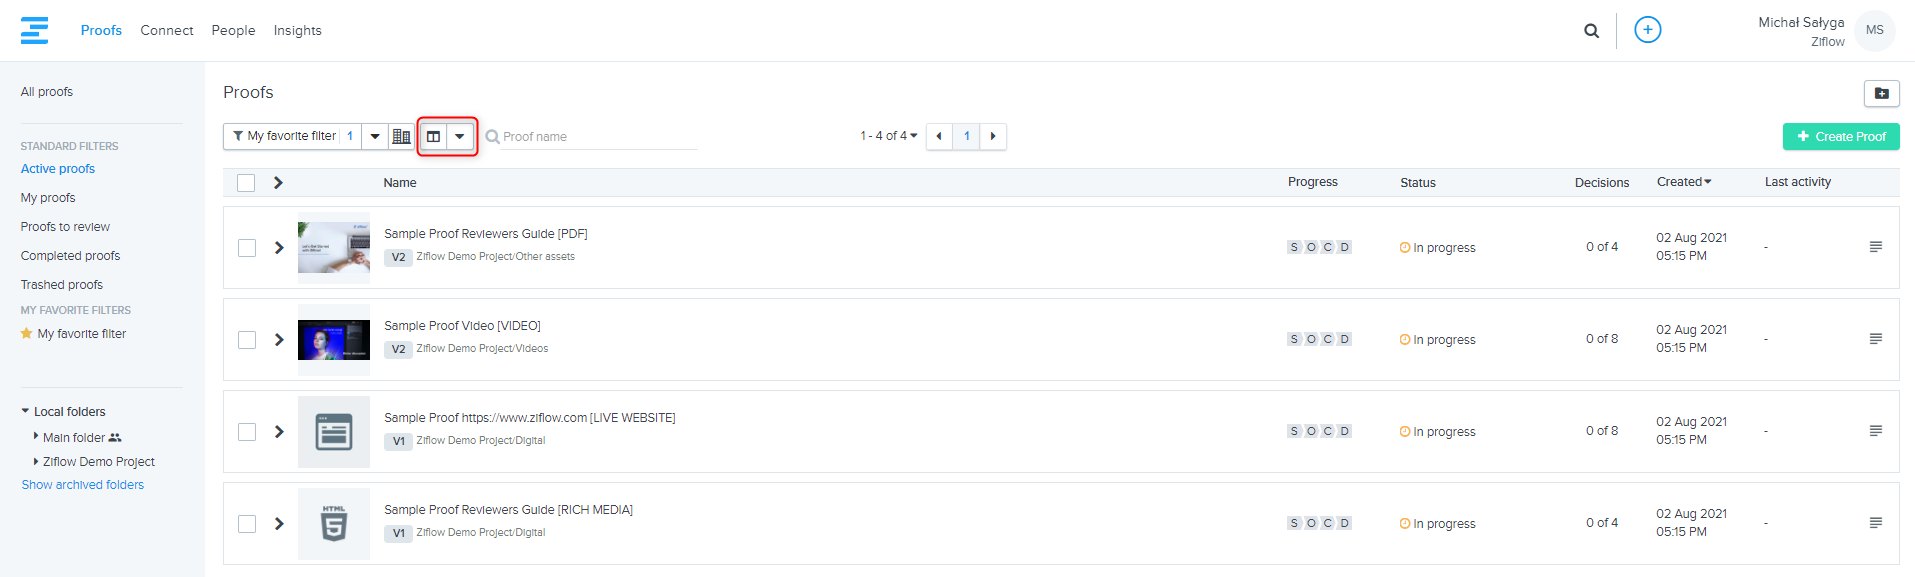Click the column layout icon
The image size is (1915, 577).
(434, 136)
